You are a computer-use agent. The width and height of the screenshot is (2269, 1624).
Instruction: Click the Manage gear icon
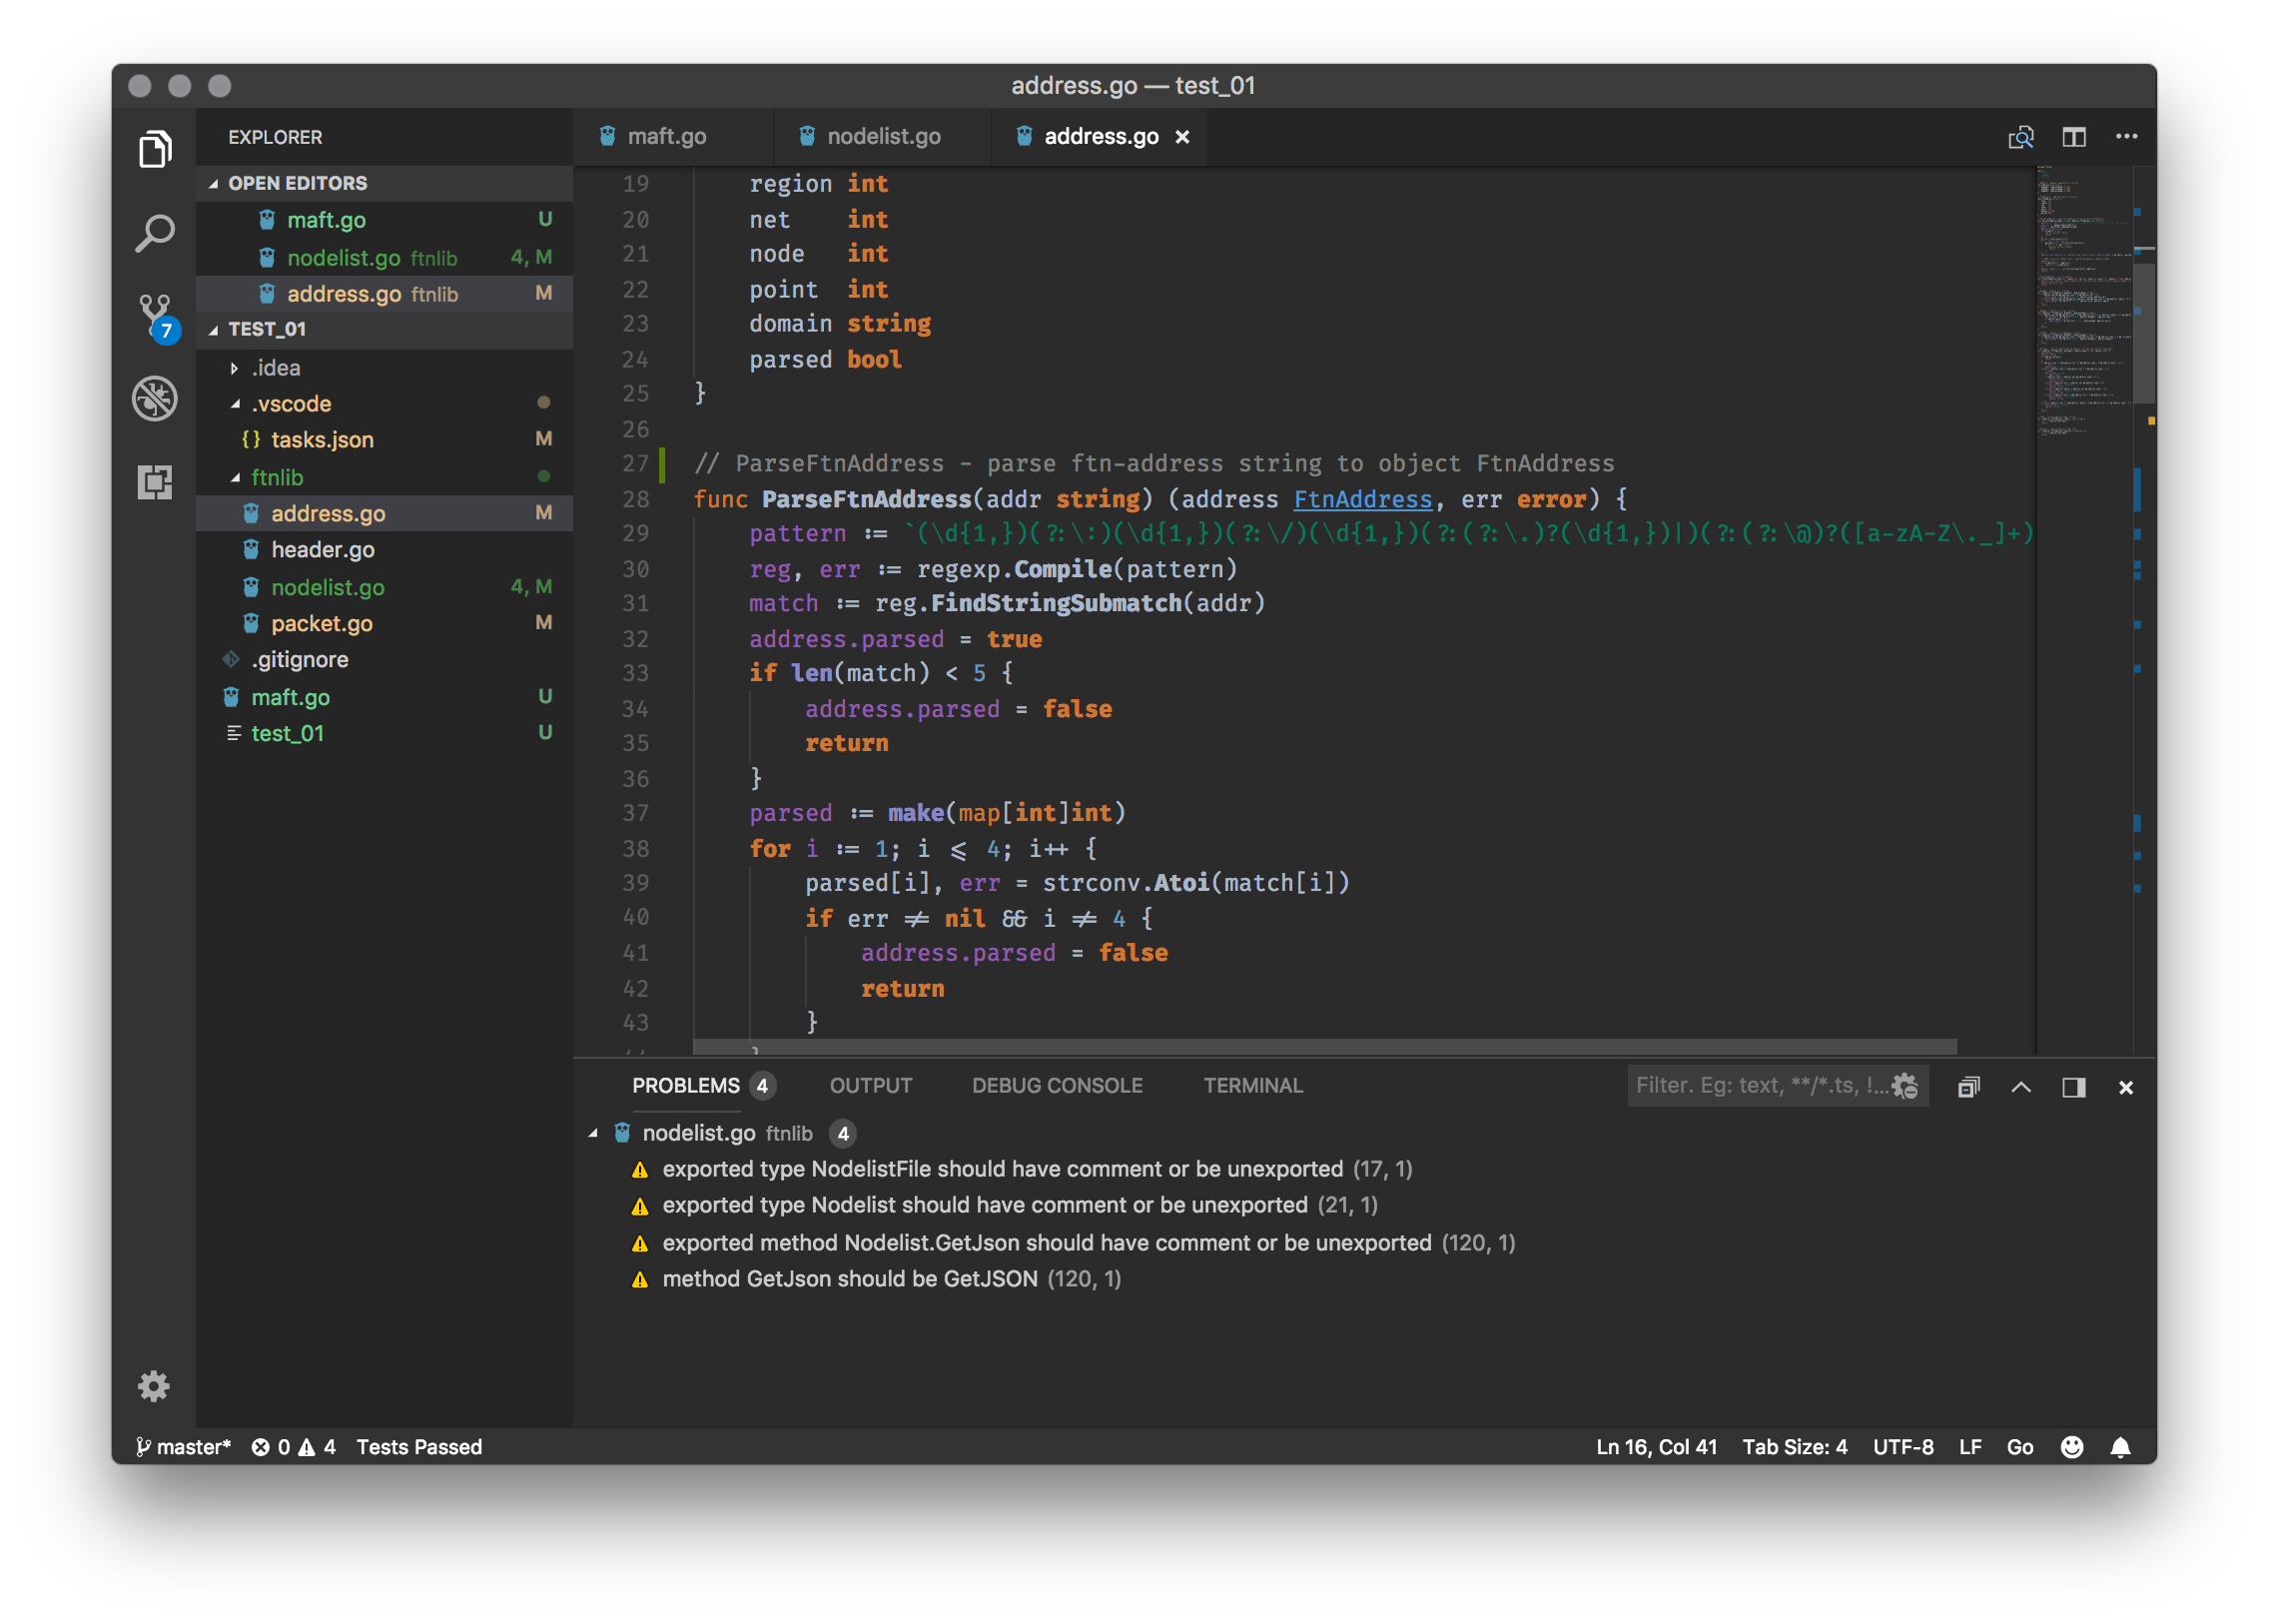pyautogui.click(x=154, y=1386)
